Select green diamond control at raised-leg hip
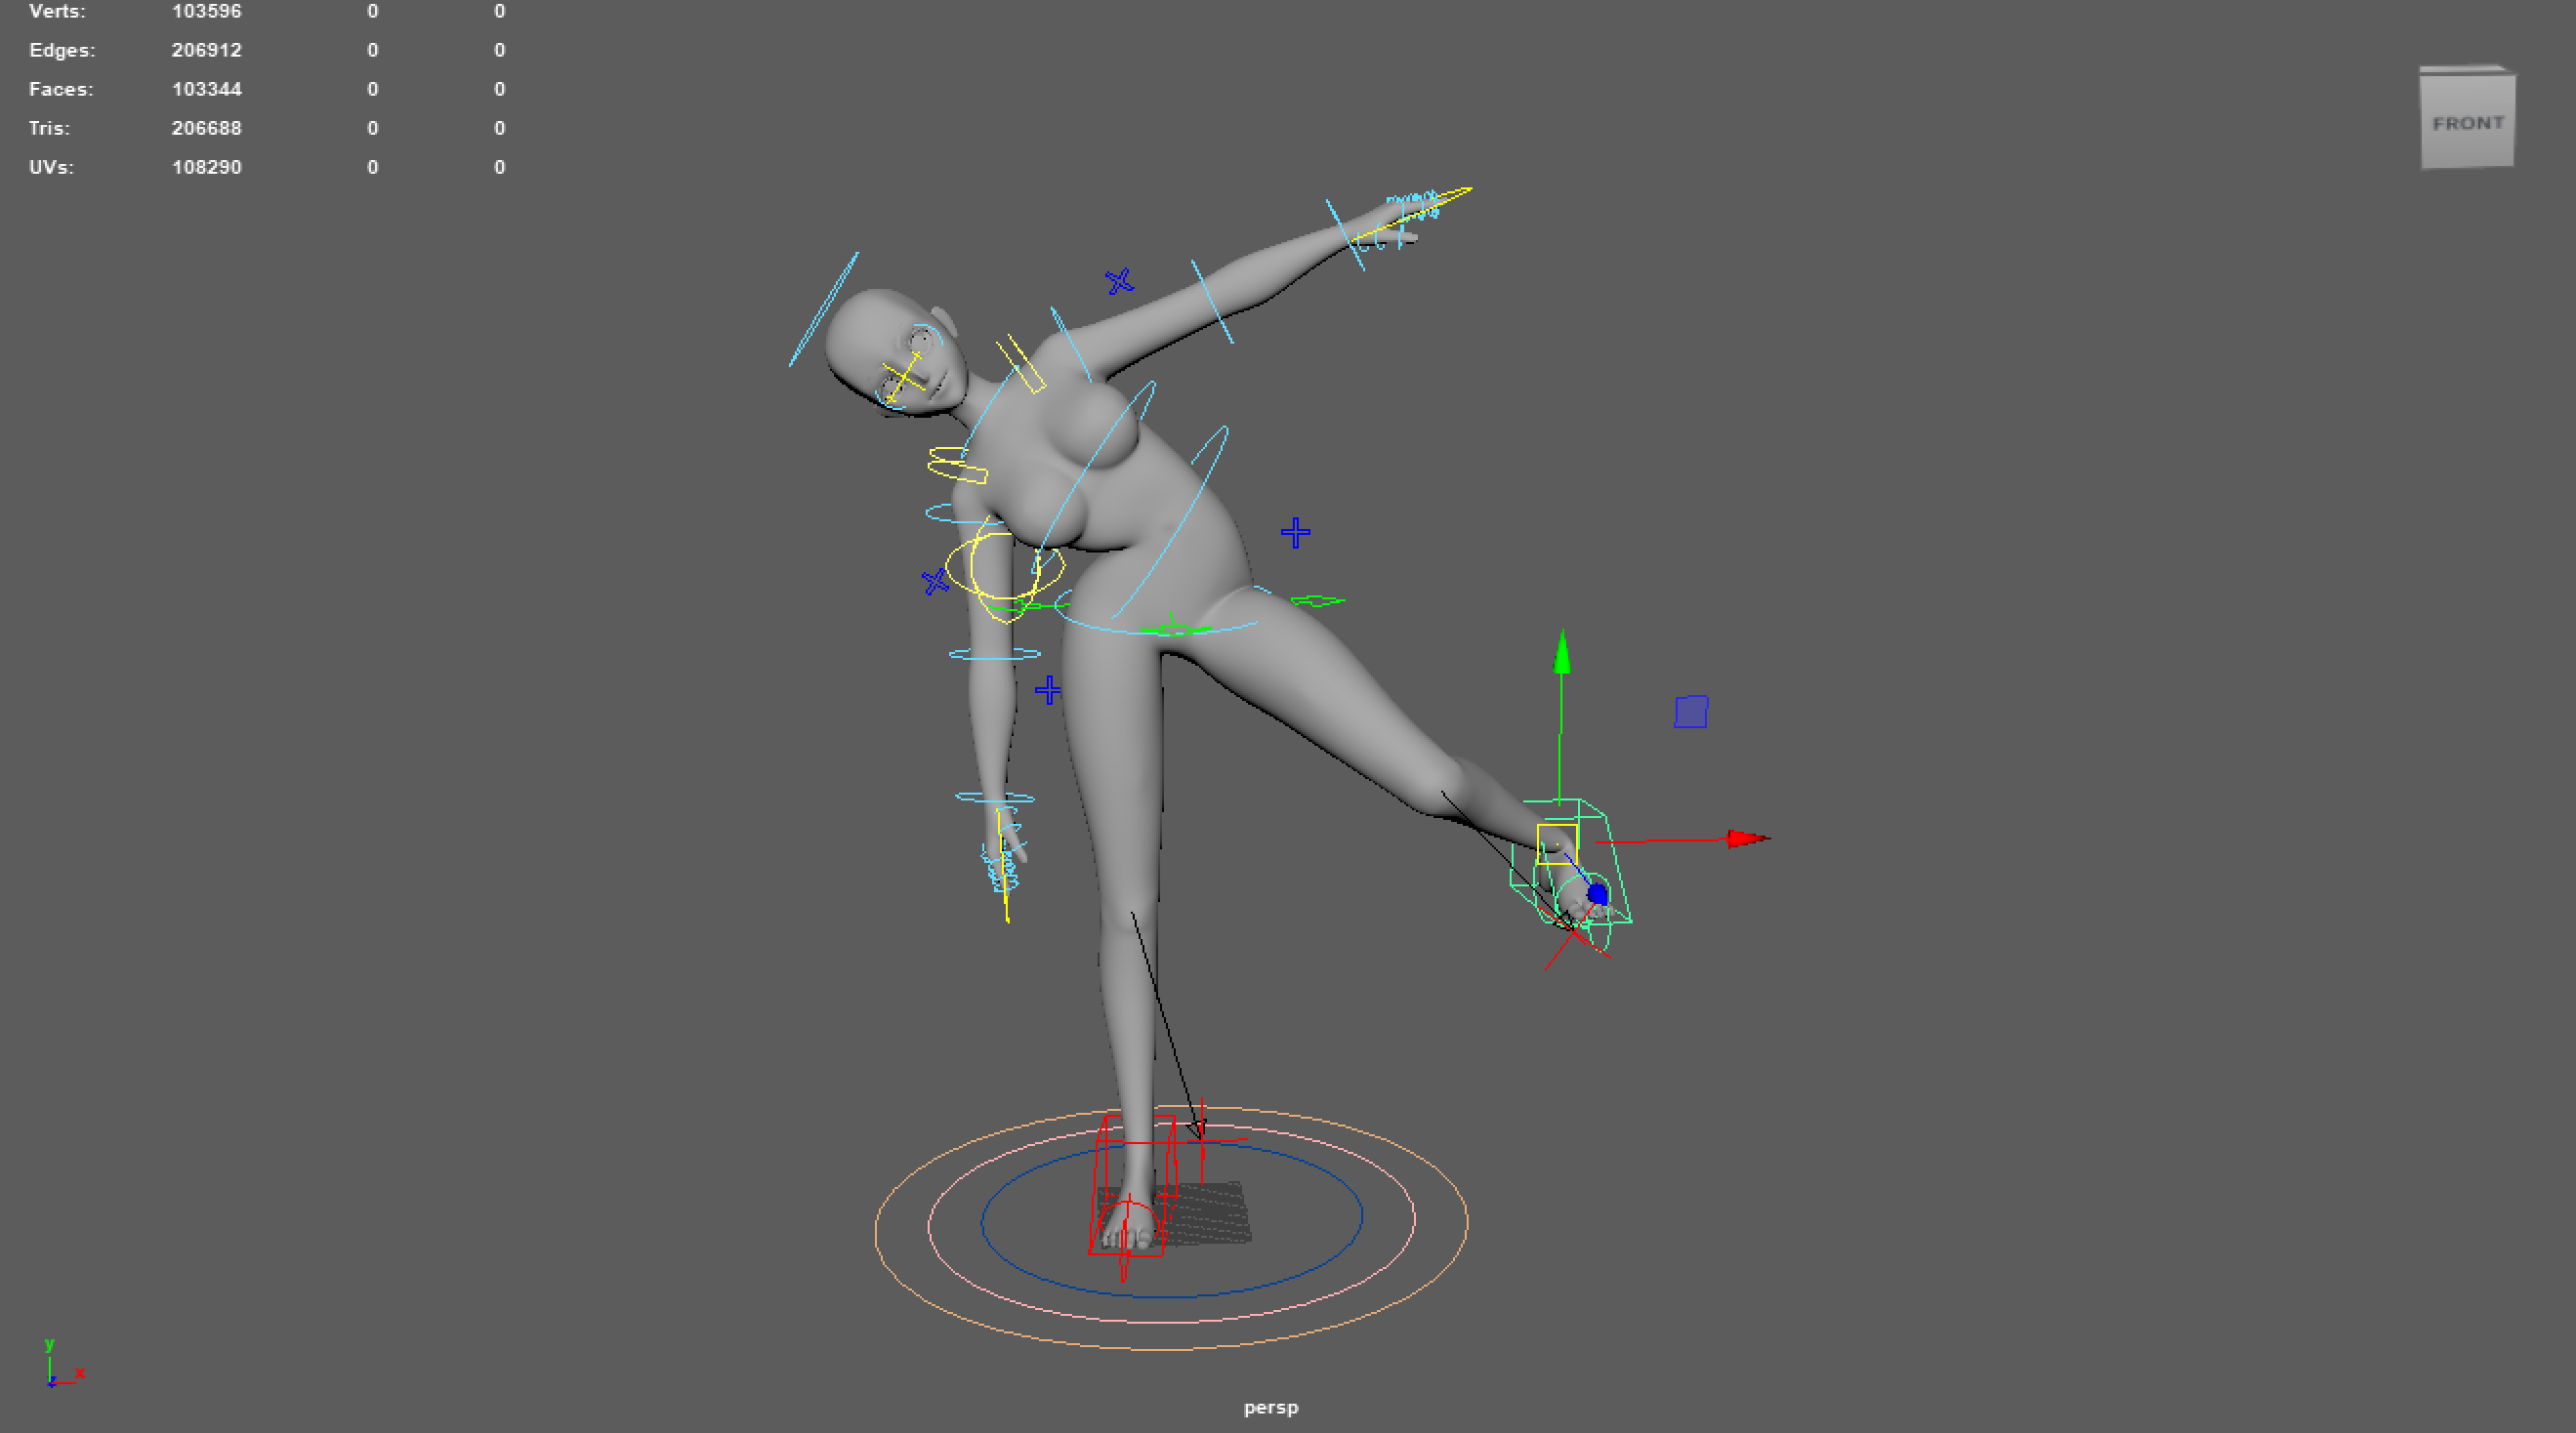This screenshot has height=1433, width=2576. [1317, 601]
